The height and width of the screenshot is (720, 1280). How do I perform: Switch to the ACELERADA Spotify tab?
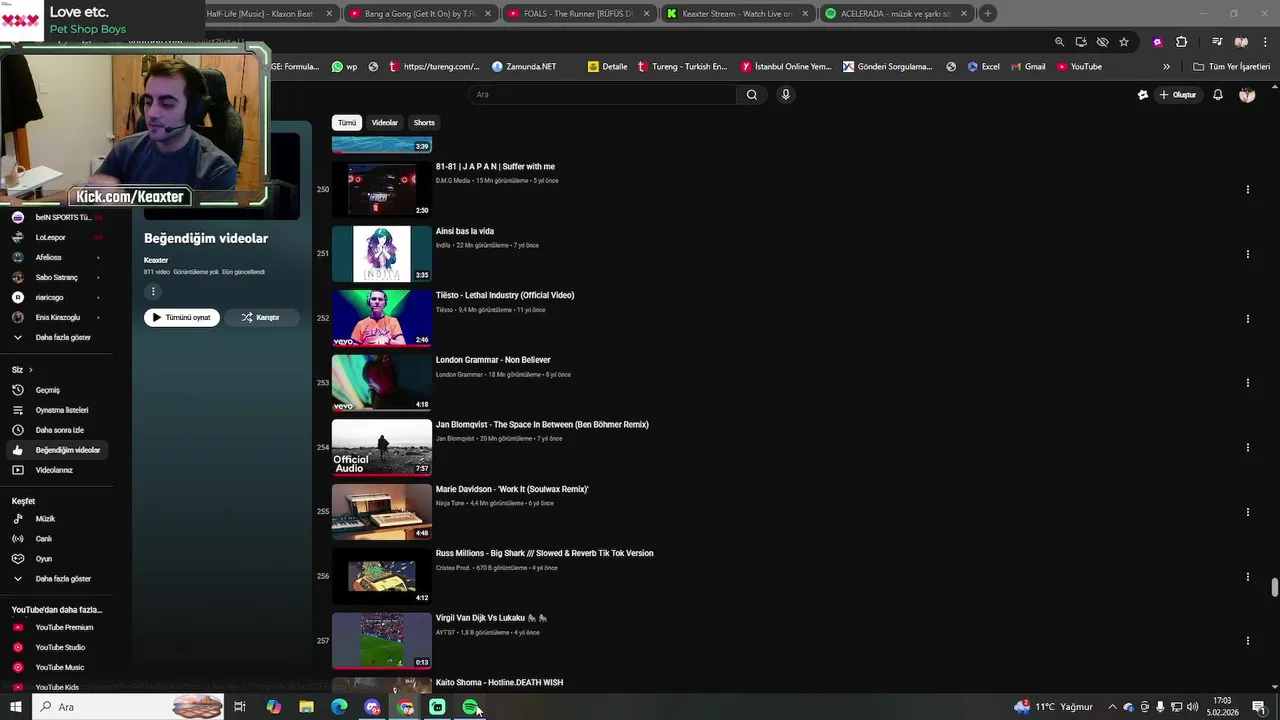coord(896,14)
